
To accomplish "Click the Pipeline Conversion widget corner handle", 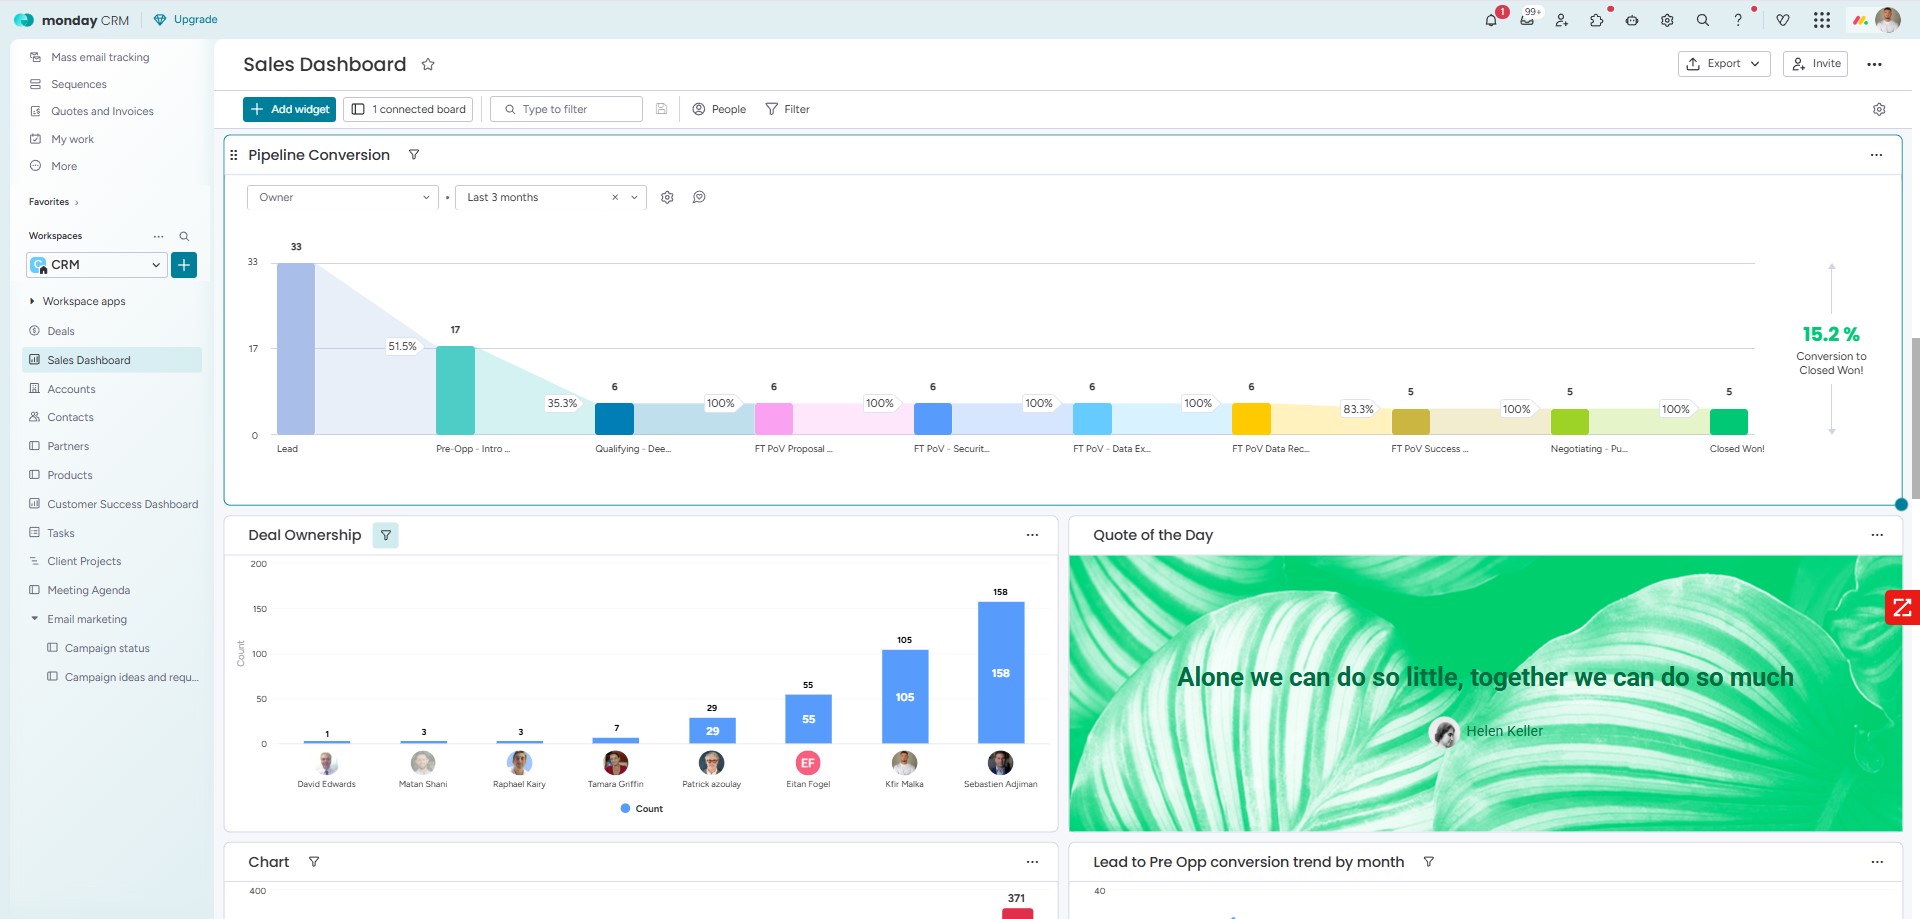I will pyautogui.click(x=1901, y=504).
